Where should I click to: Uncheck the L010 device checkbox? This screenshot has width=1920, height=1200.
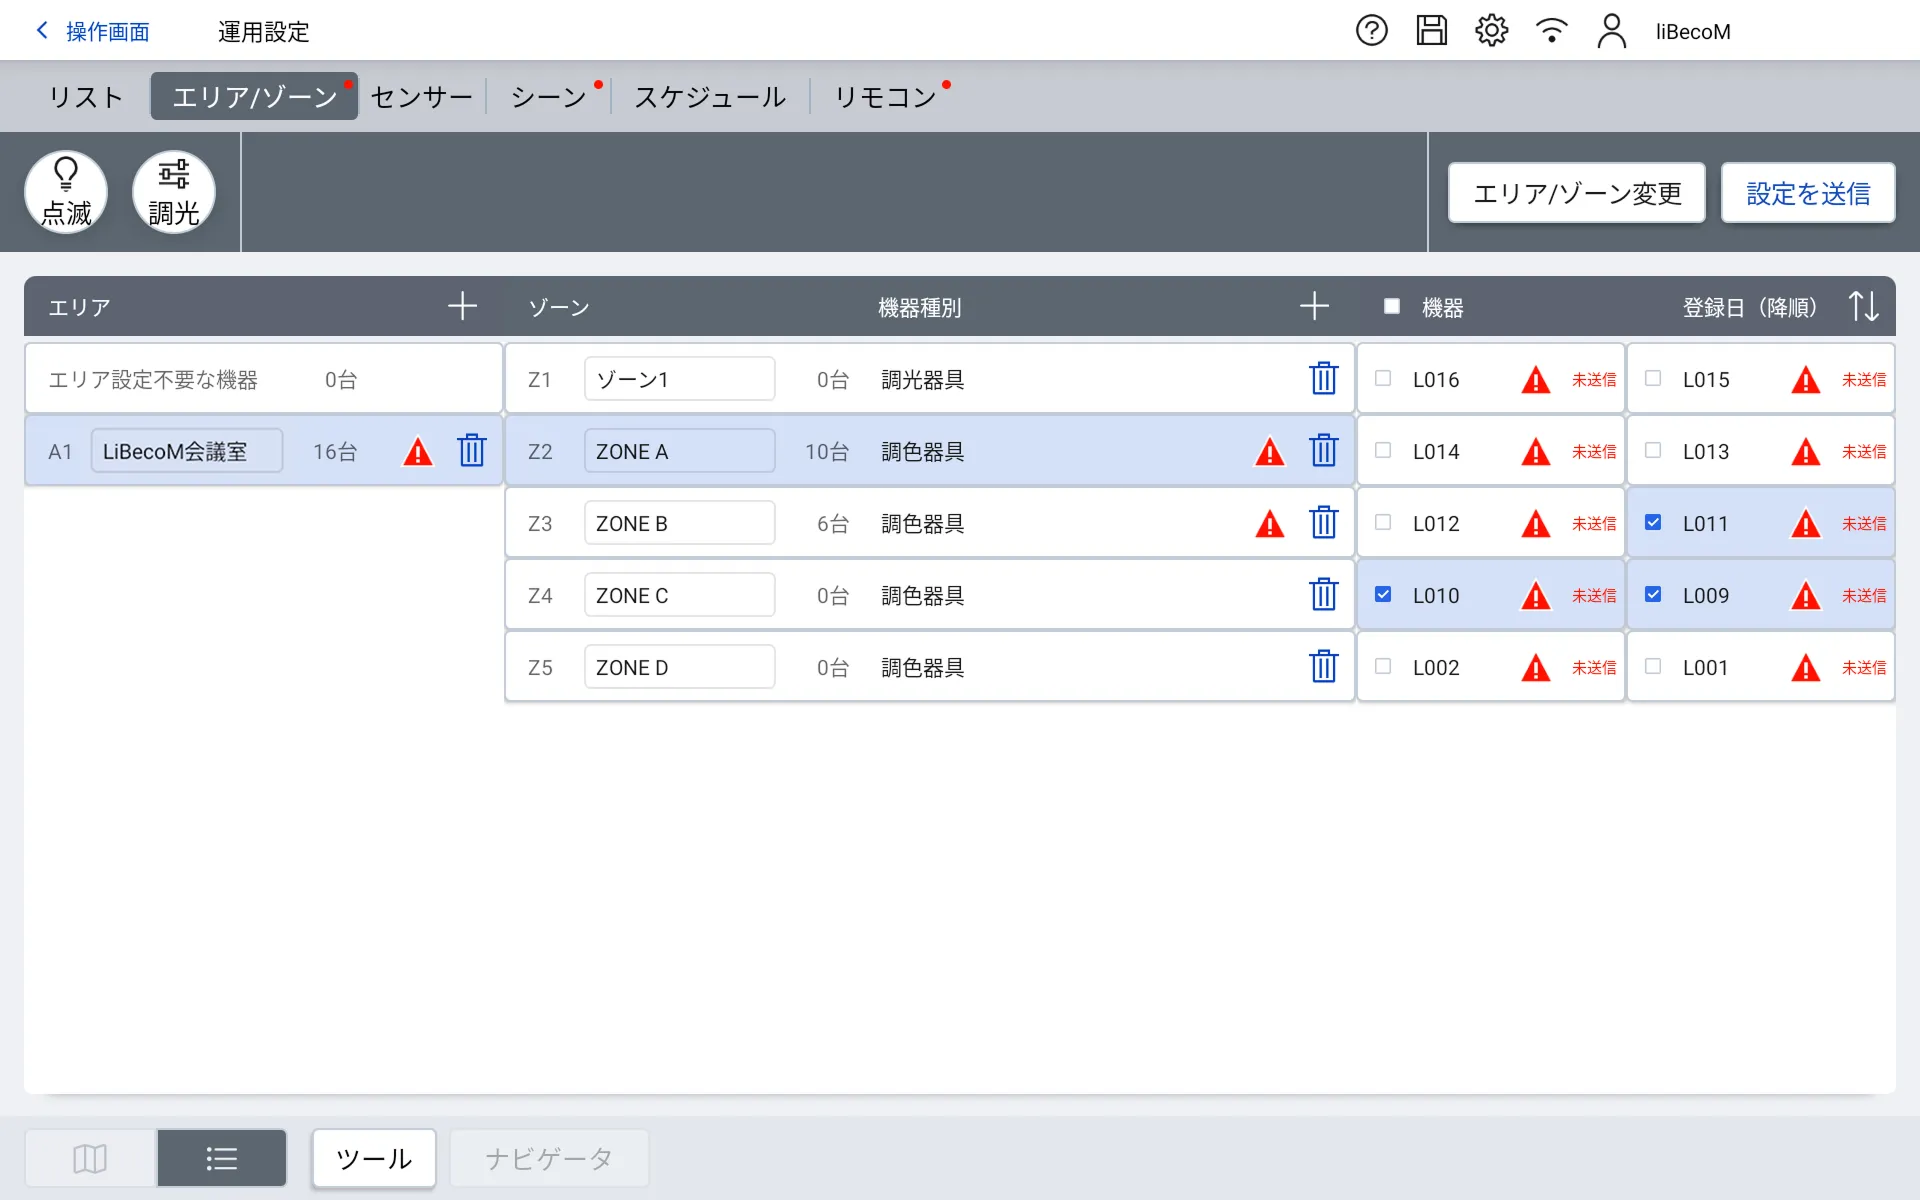coord(1383,595)
